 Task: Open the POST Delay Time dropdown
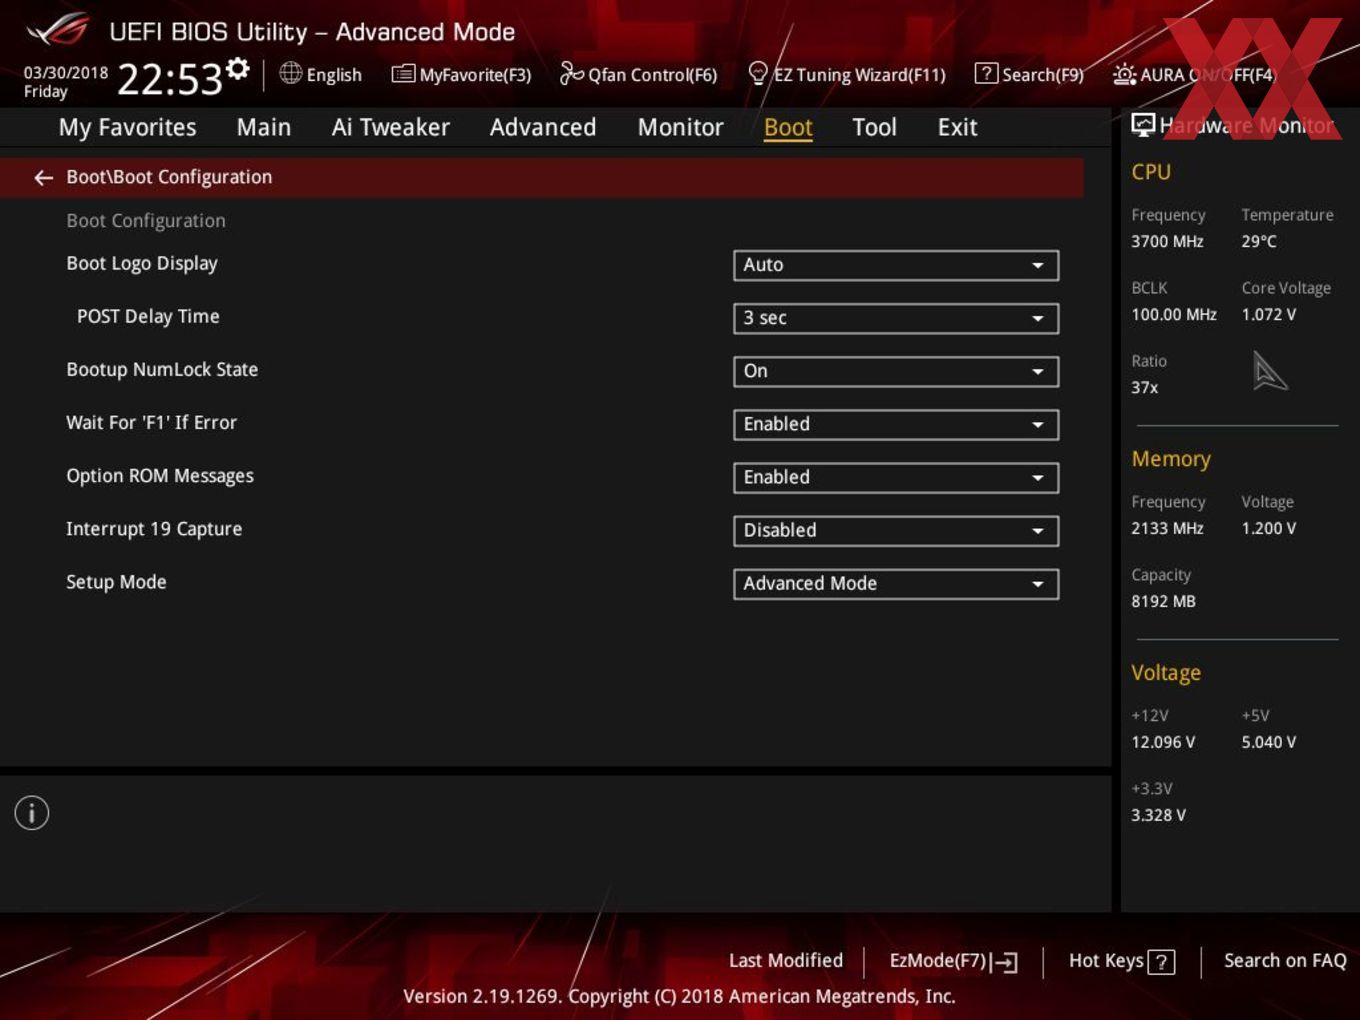click(896, 318)
